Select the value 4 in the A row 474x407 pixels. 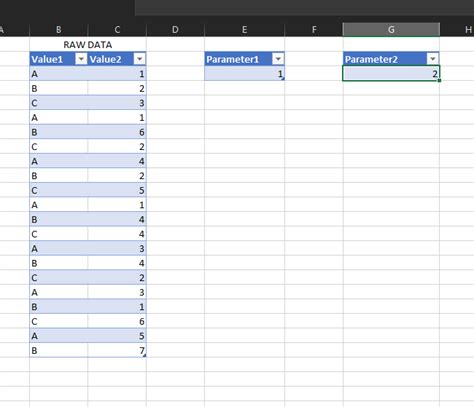pyautogui.click(x=117, y=161)
